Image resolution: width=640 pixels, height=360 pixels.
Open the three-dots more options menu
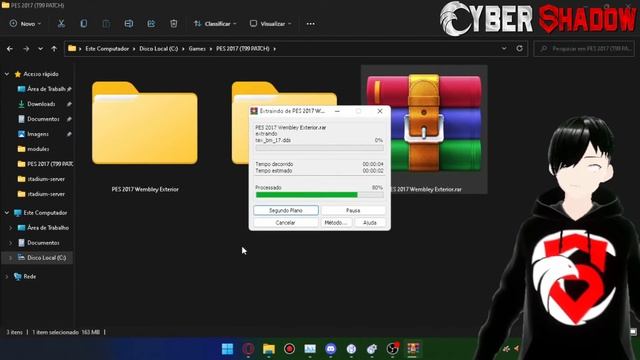[311, 24]
